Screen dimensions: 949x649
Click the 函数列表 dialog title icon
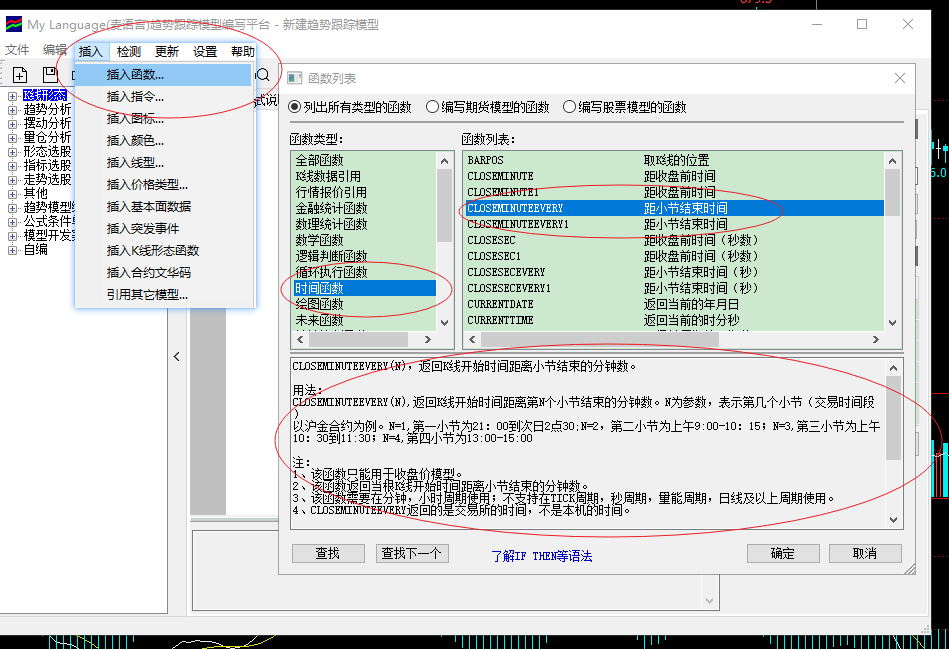pos(294,78)
